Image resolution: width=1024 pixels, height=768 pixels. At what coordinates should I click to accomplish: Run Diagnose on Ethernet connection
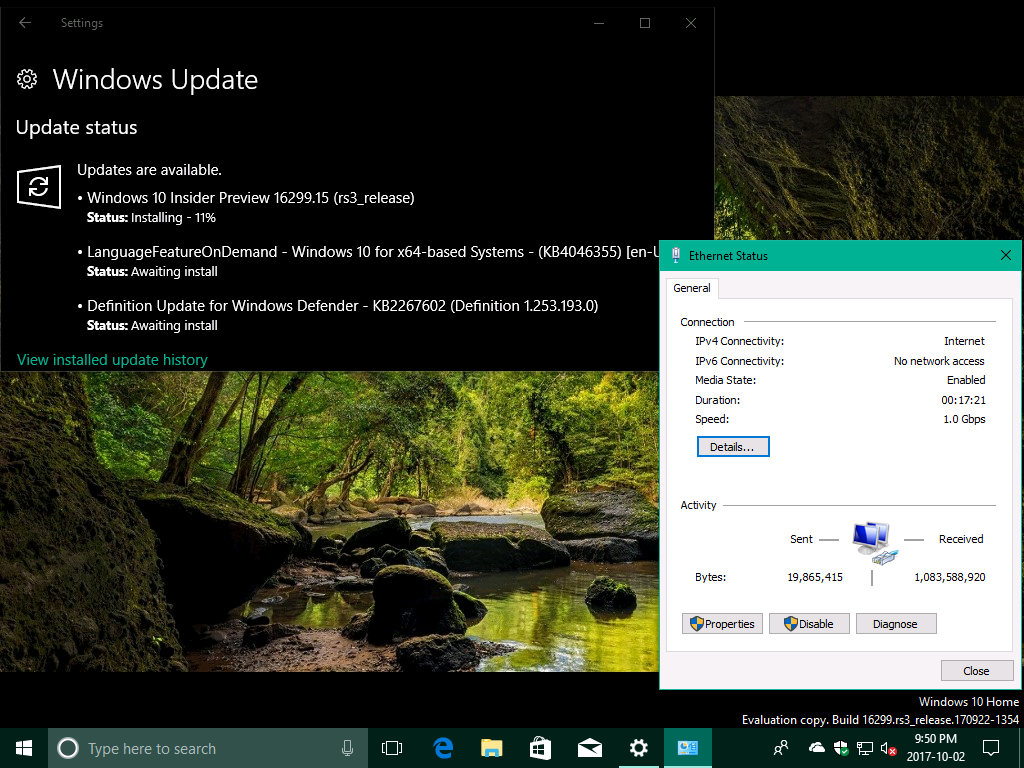point(896,624)
